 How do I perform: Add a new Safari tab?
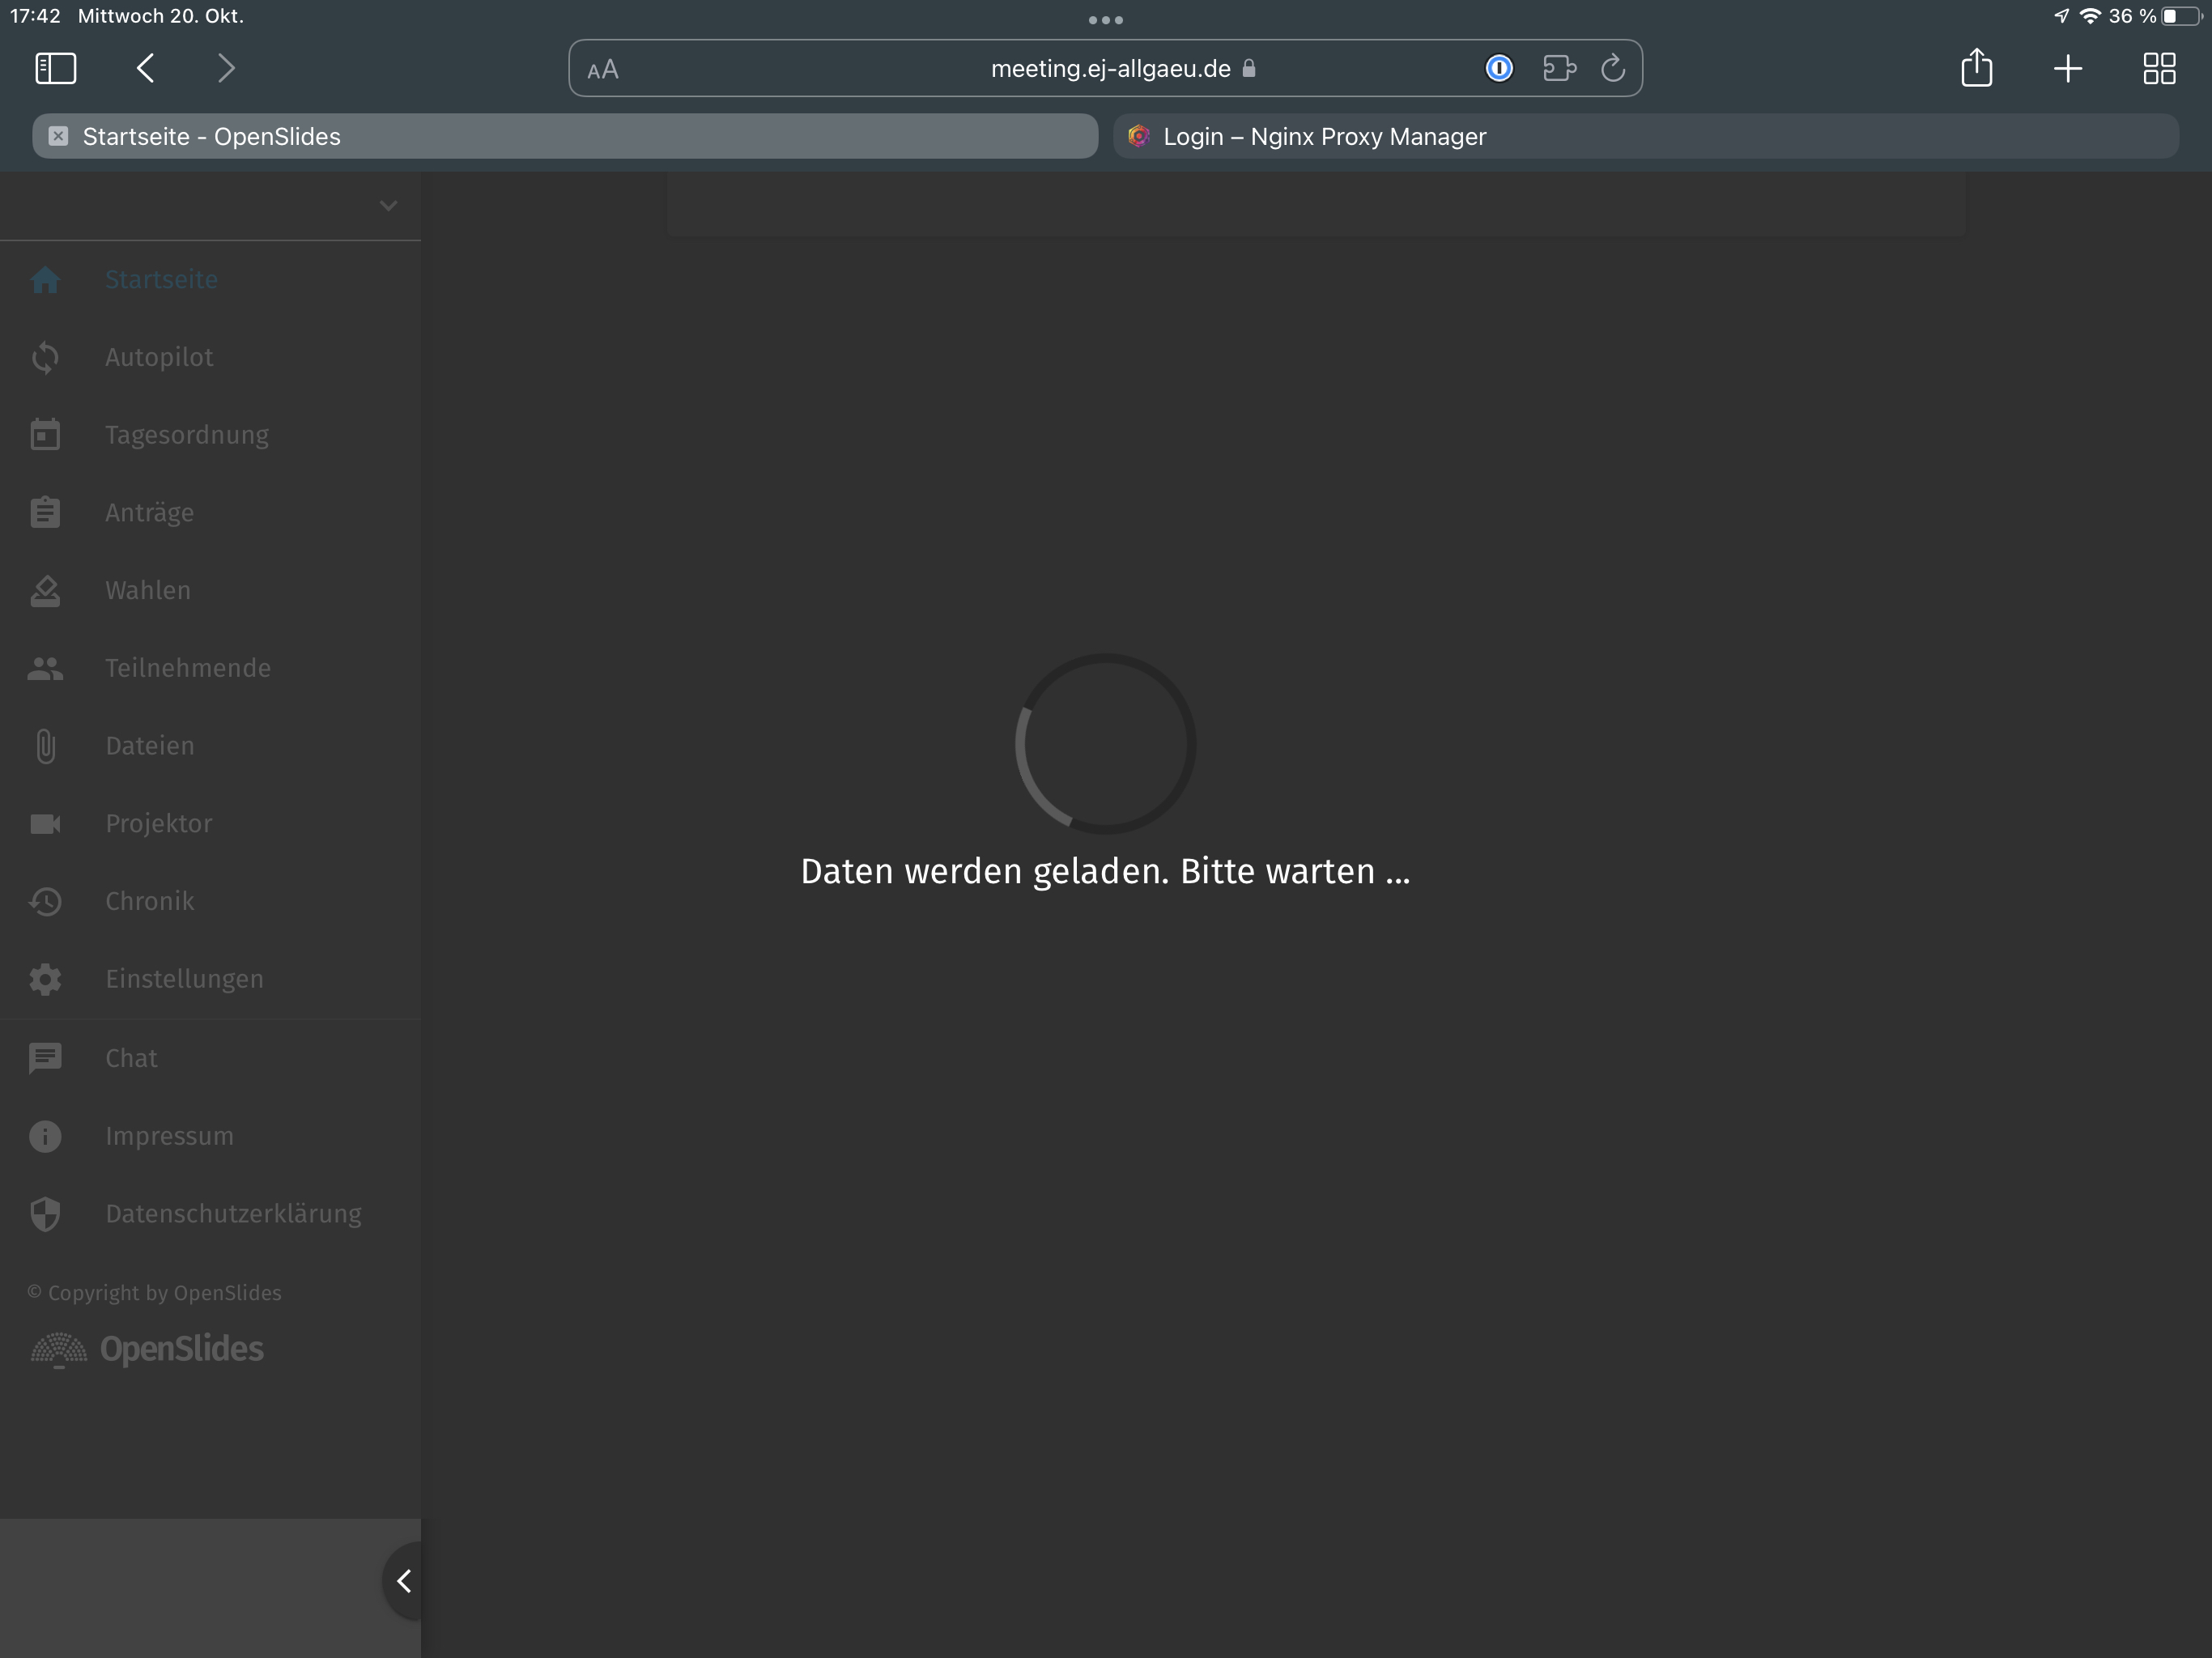[2068, 68]
